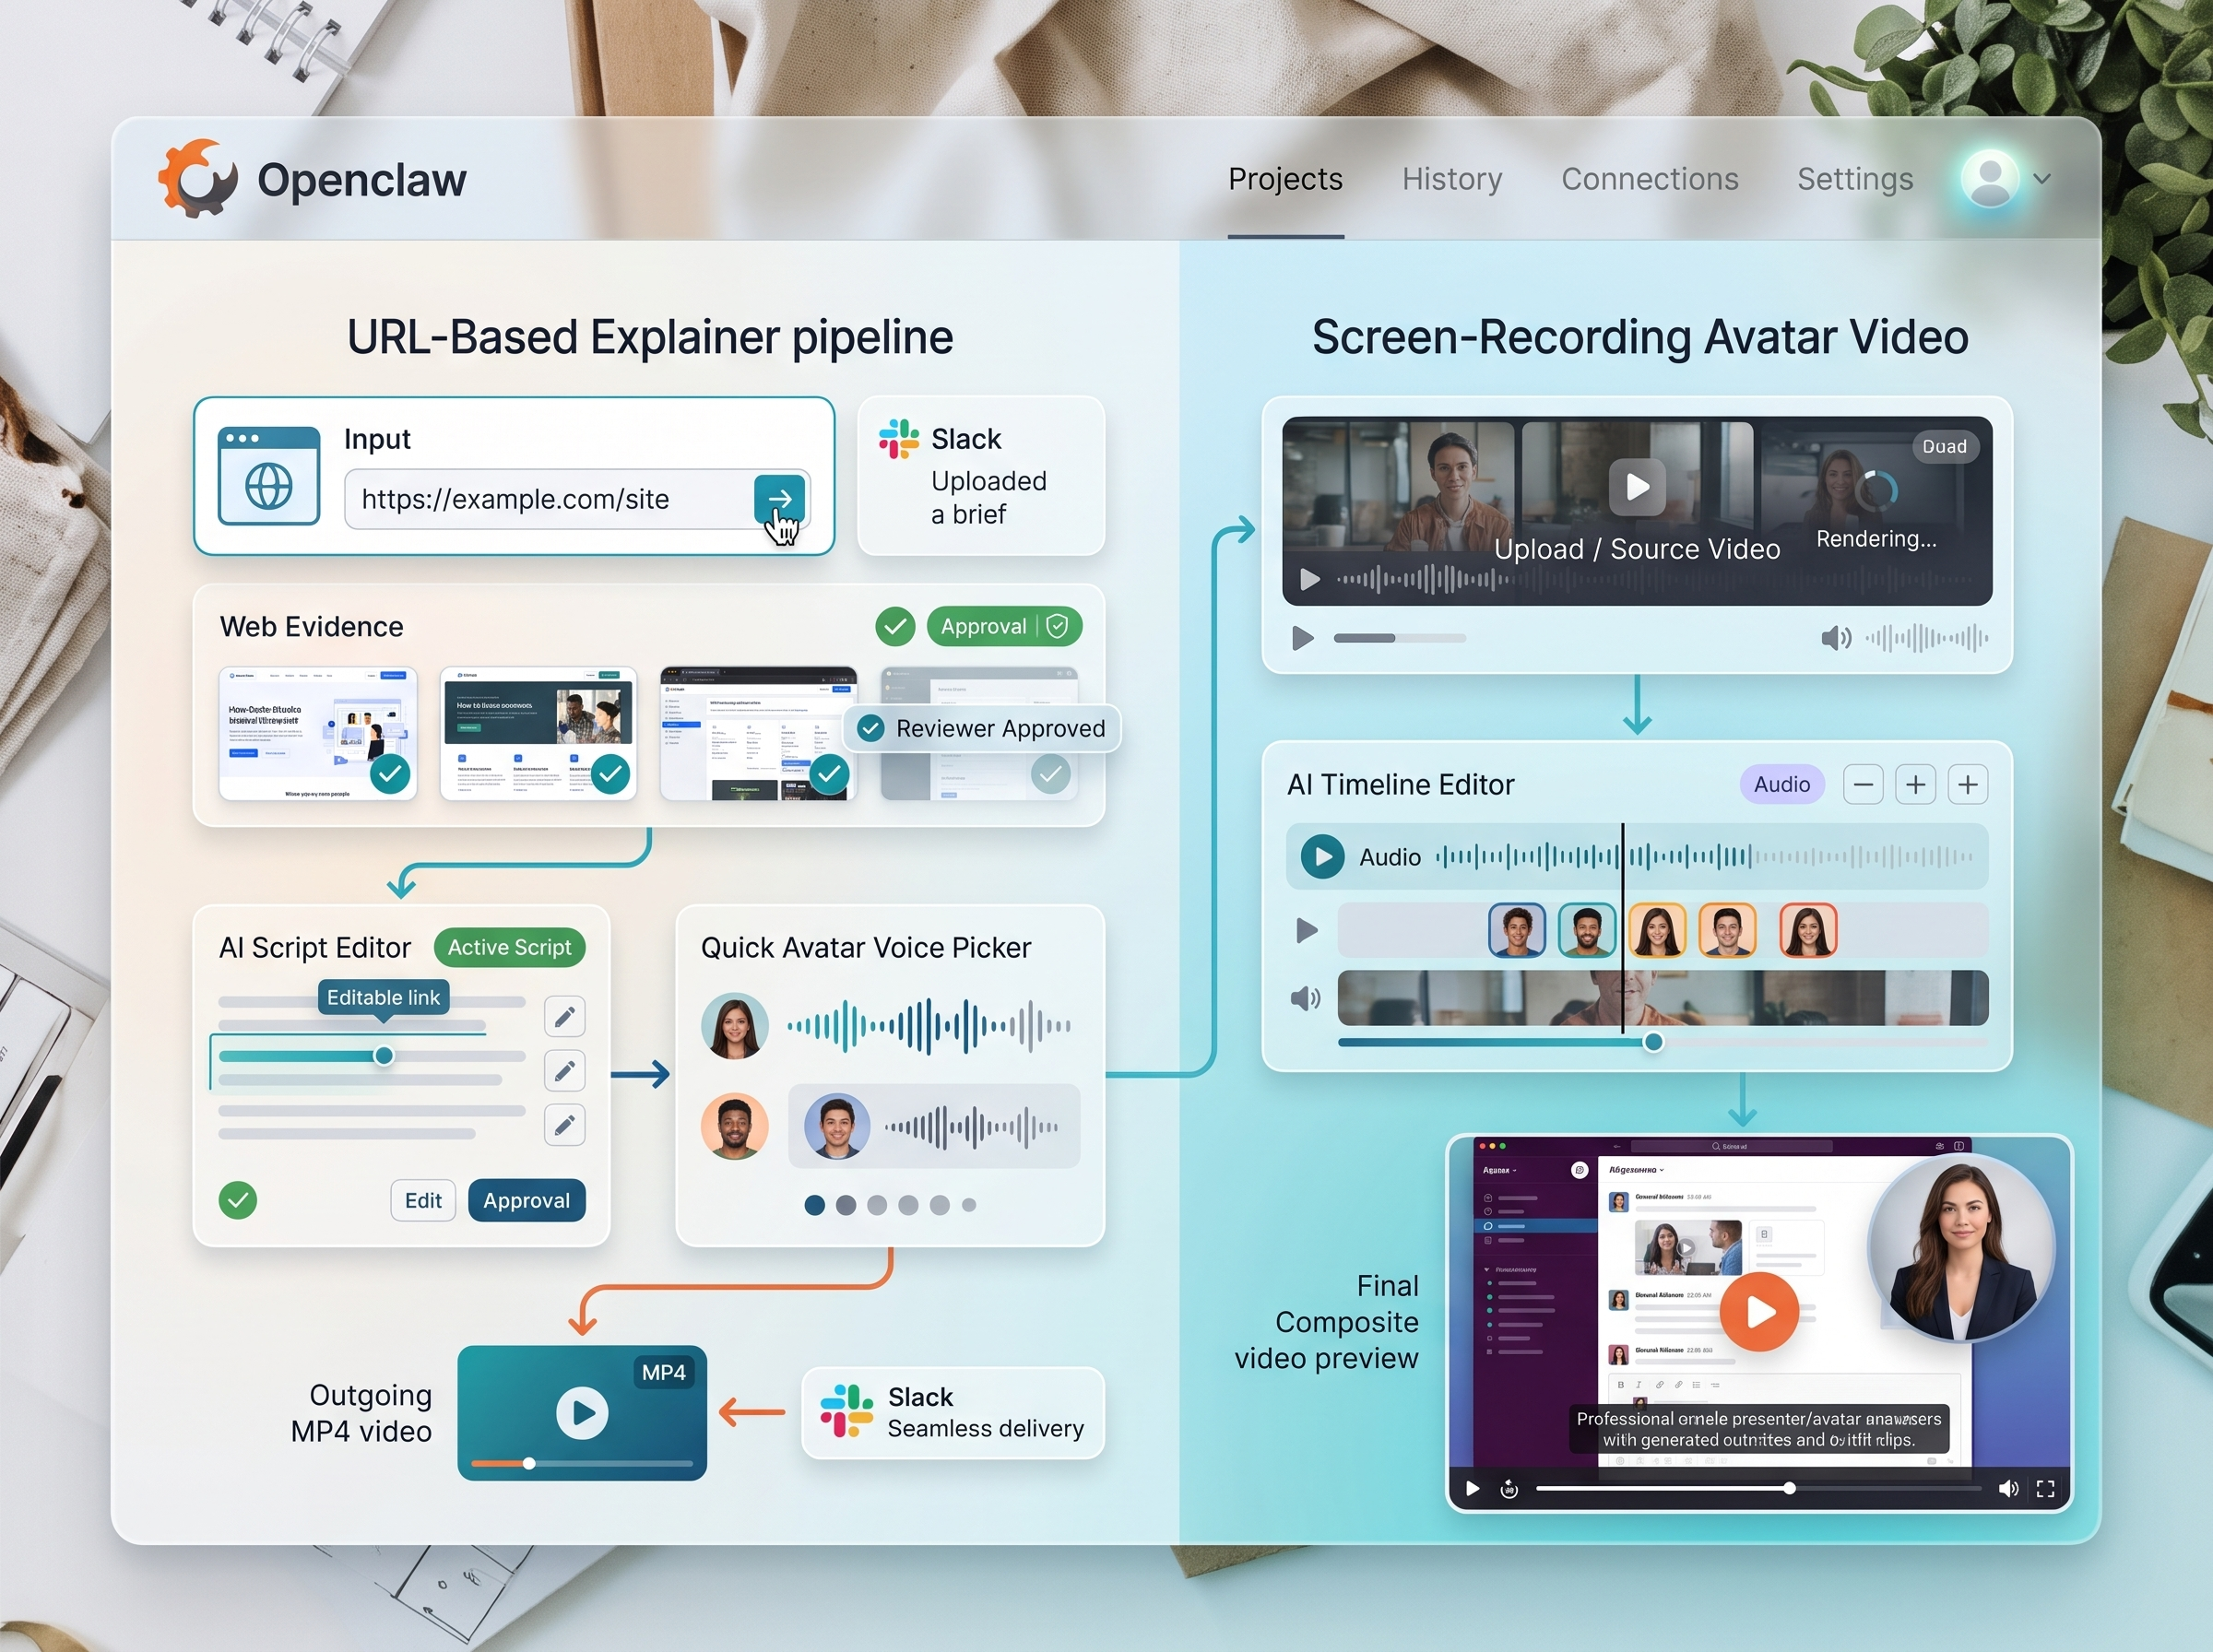Go to the Connections tab
The height and width of the screenshot is (1652, 2213).
pyautogui.click(x=1650, y=179)
